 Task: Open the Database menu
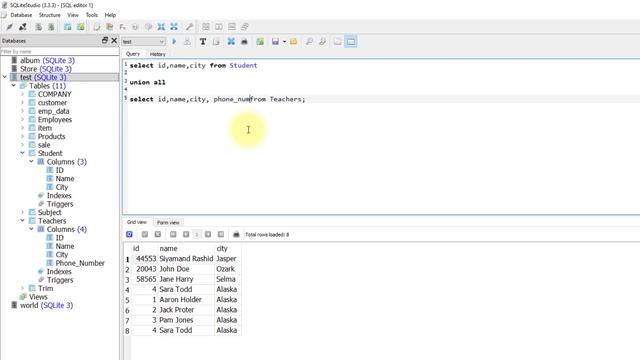click(21, 15)
